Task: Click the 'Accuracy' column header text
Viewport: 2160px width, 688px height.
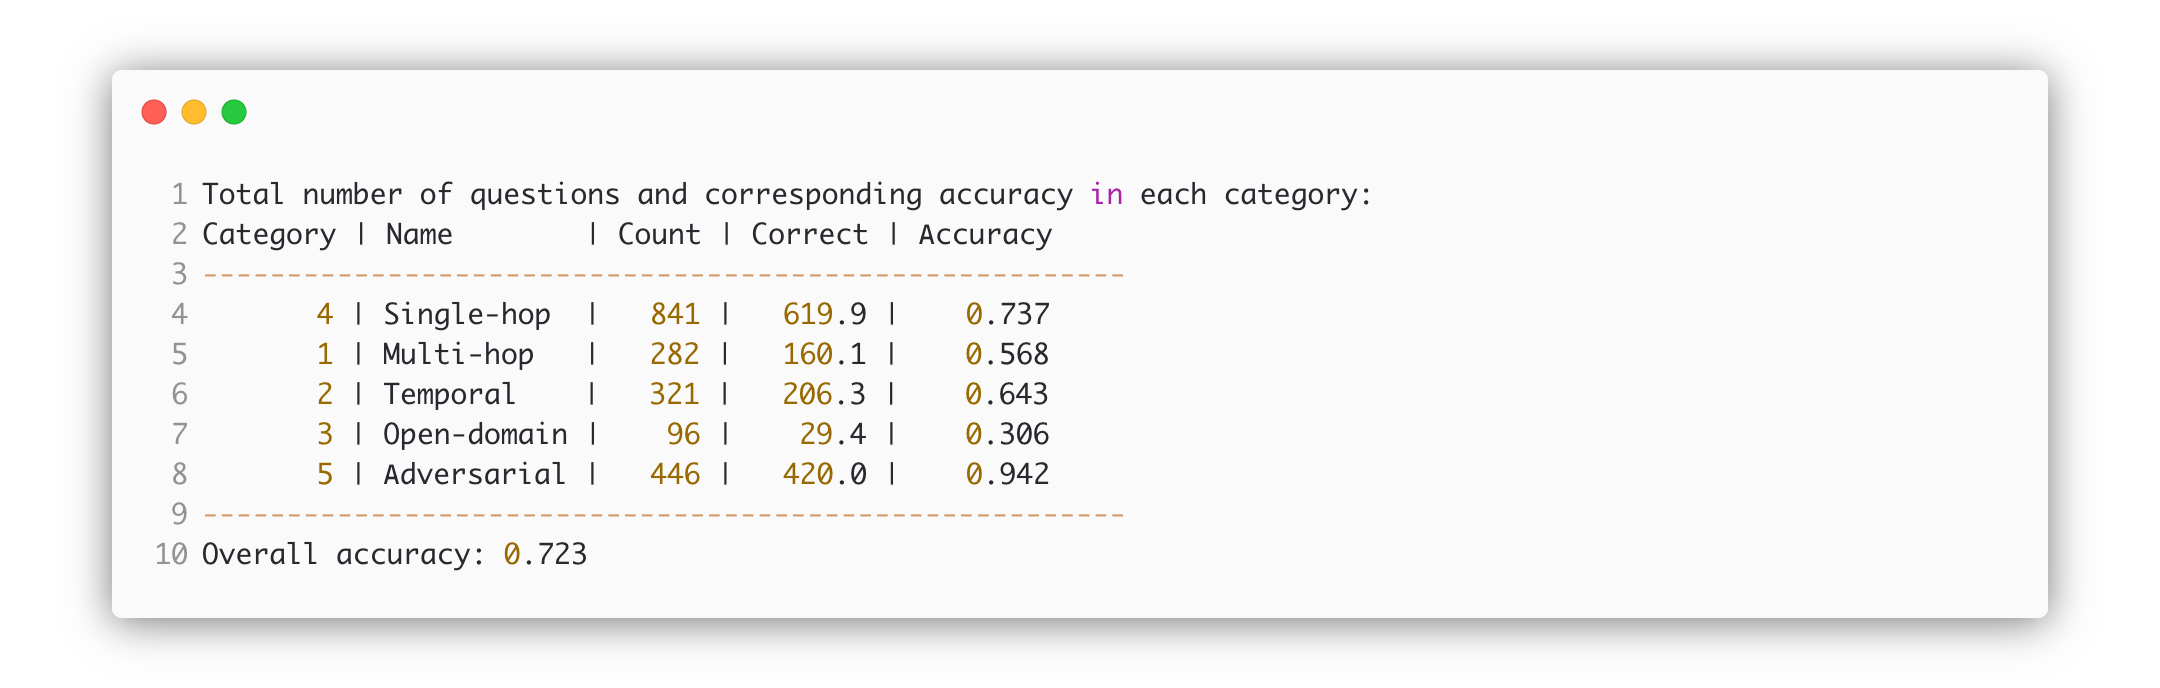Action: (x=985, y=234)
